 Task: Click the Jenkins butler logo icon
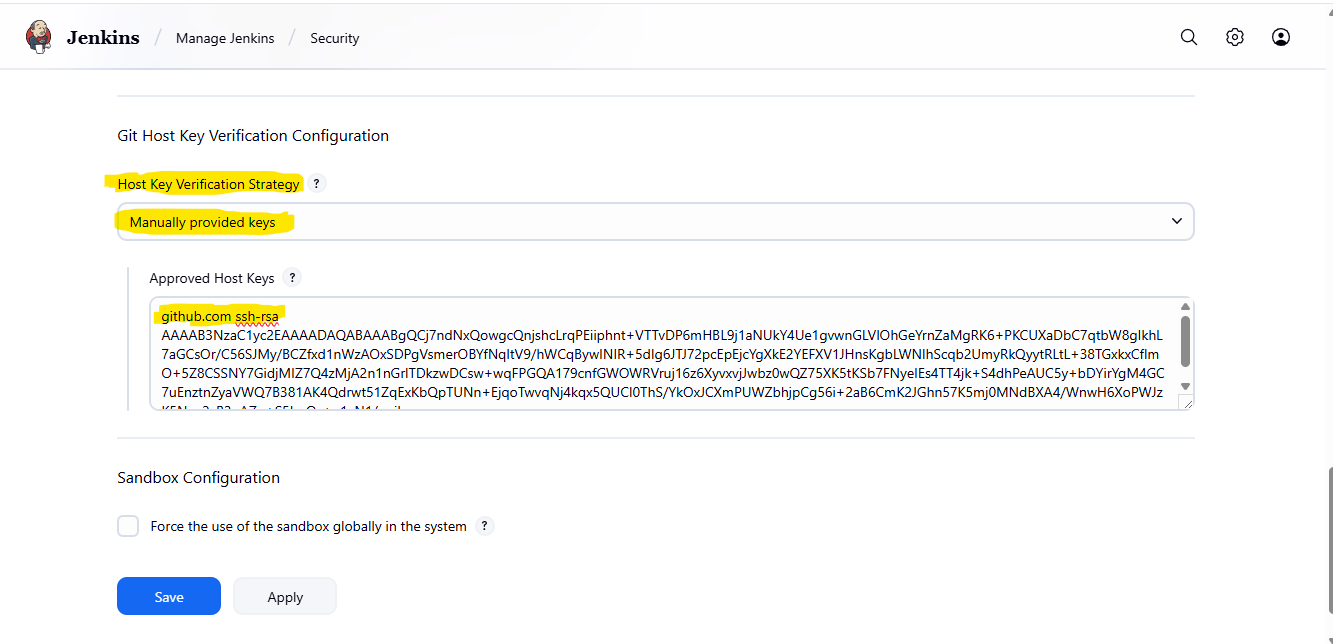39,37
